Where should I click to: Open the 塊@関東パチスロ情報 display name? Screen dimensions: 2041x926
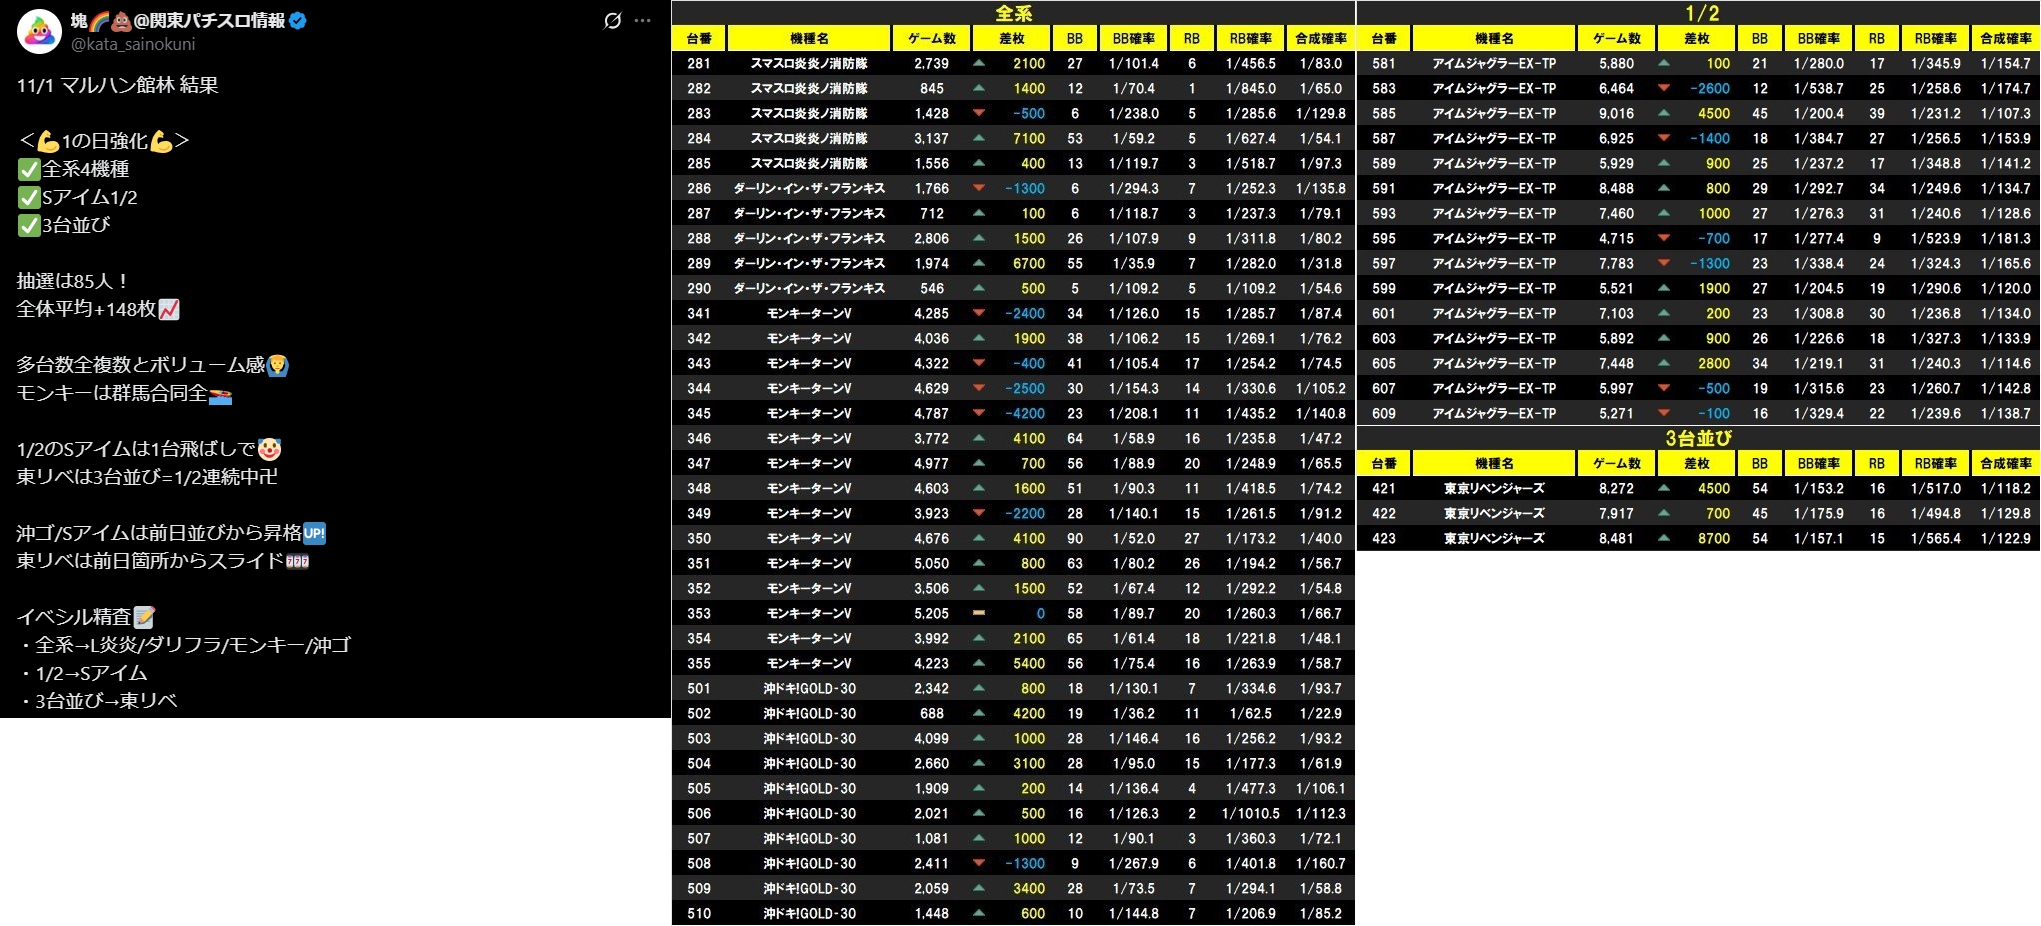pyautogui.click(x=178, y=20)
